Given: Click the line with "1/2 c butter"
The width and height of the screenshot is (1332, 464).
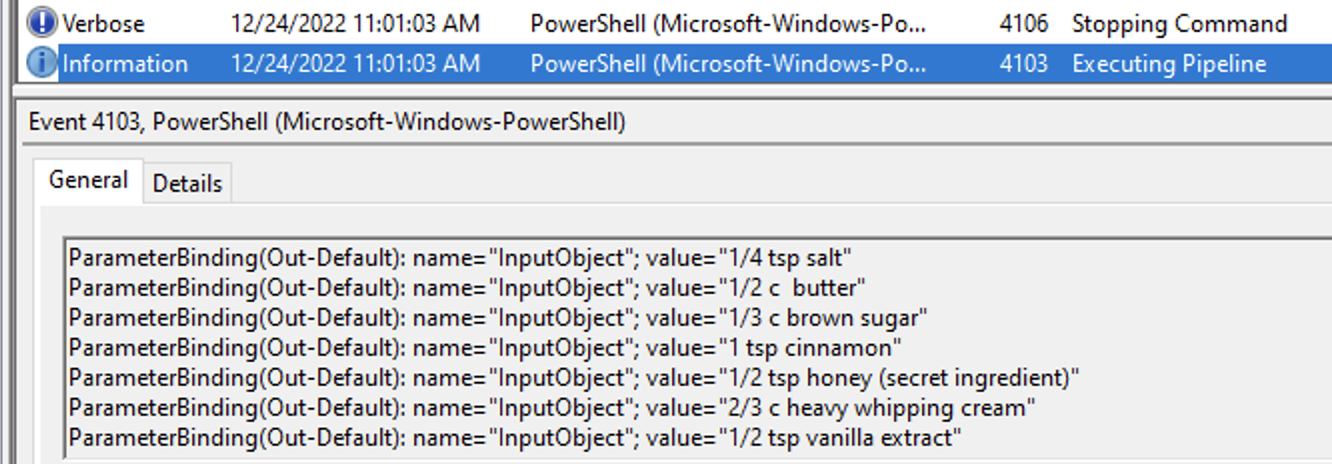Looking at the screenshot, I should point(467,288).
